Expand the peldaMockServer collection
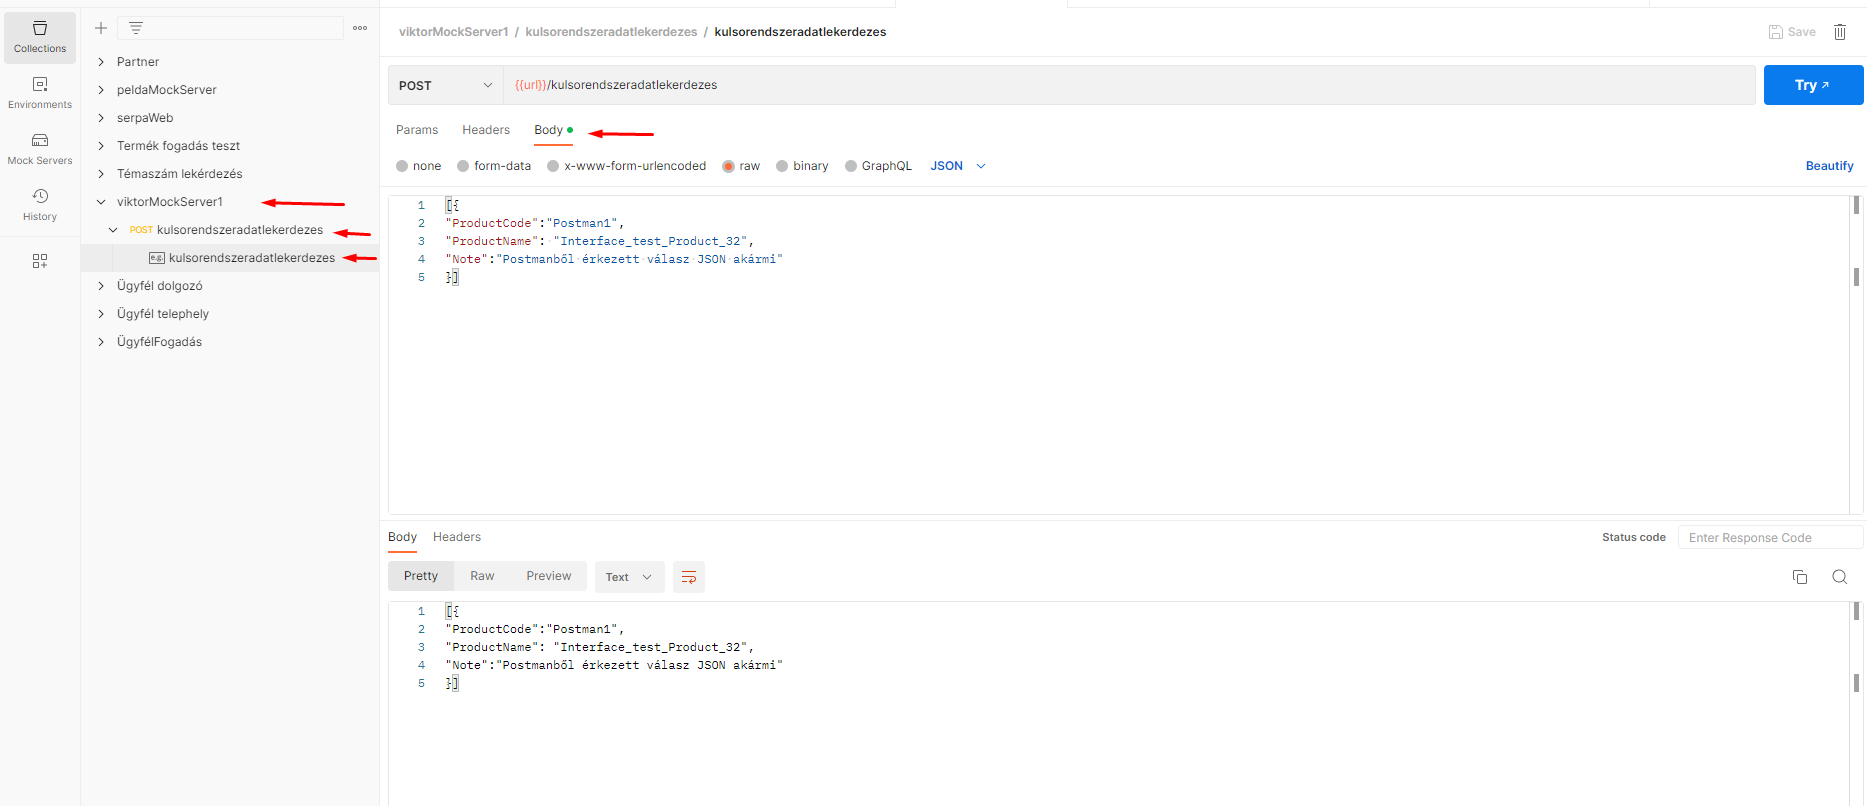The image size is (1867, 806). [x=101, y=90]
